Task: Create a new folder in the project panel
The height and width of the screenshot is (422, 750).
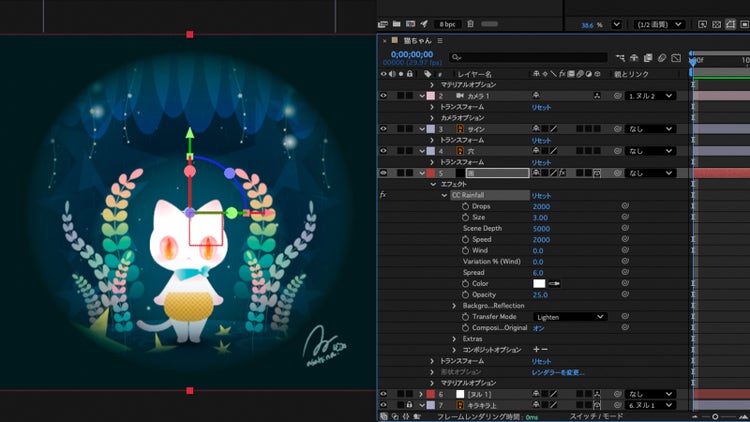Action: click(x=397, y=24)
